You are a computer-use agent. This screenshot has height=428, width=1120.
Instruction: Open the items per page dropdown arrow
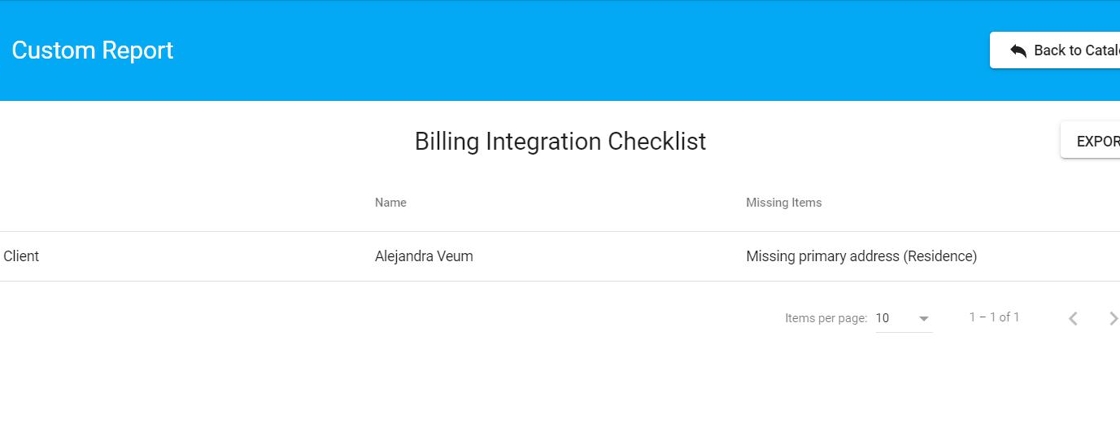pyautogui.click(x=924, y=319)
